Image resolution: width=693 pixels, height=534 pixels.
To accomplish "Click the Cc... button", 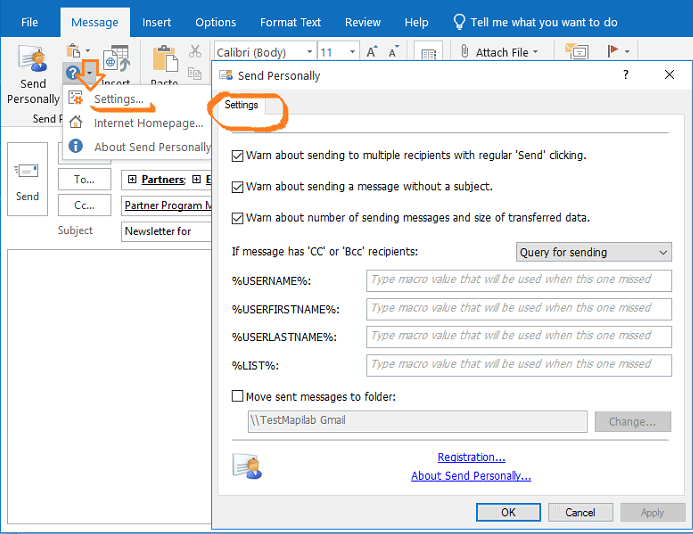I will [84, 205].
